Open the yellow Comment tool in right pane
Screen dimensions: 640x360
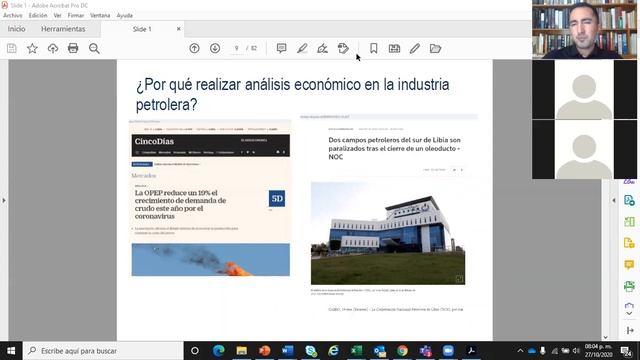pos(629,265)
